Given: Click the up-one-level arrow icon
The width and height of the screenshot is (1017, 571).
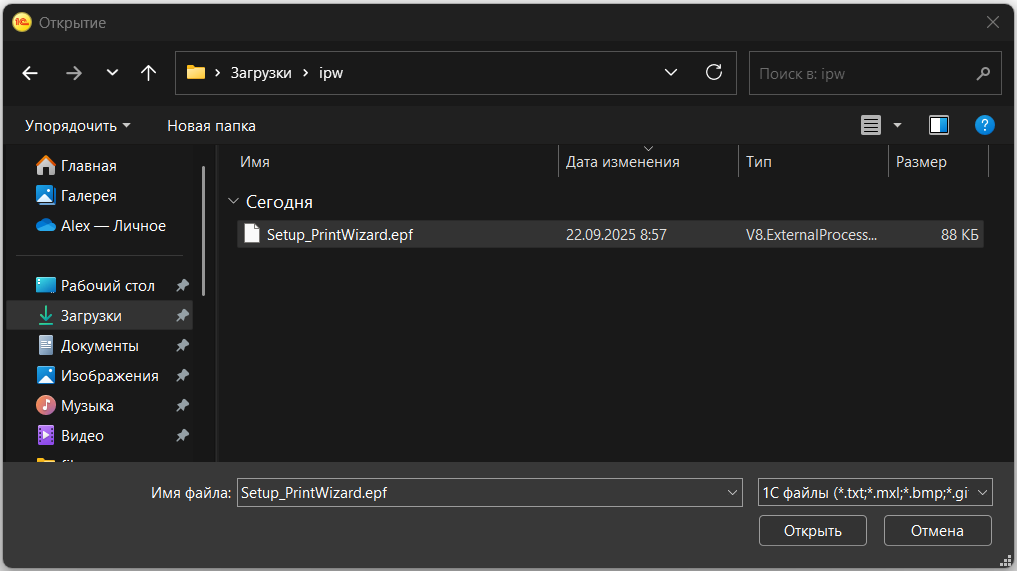Looking at the screenshot, I should (x=149, y=73).
